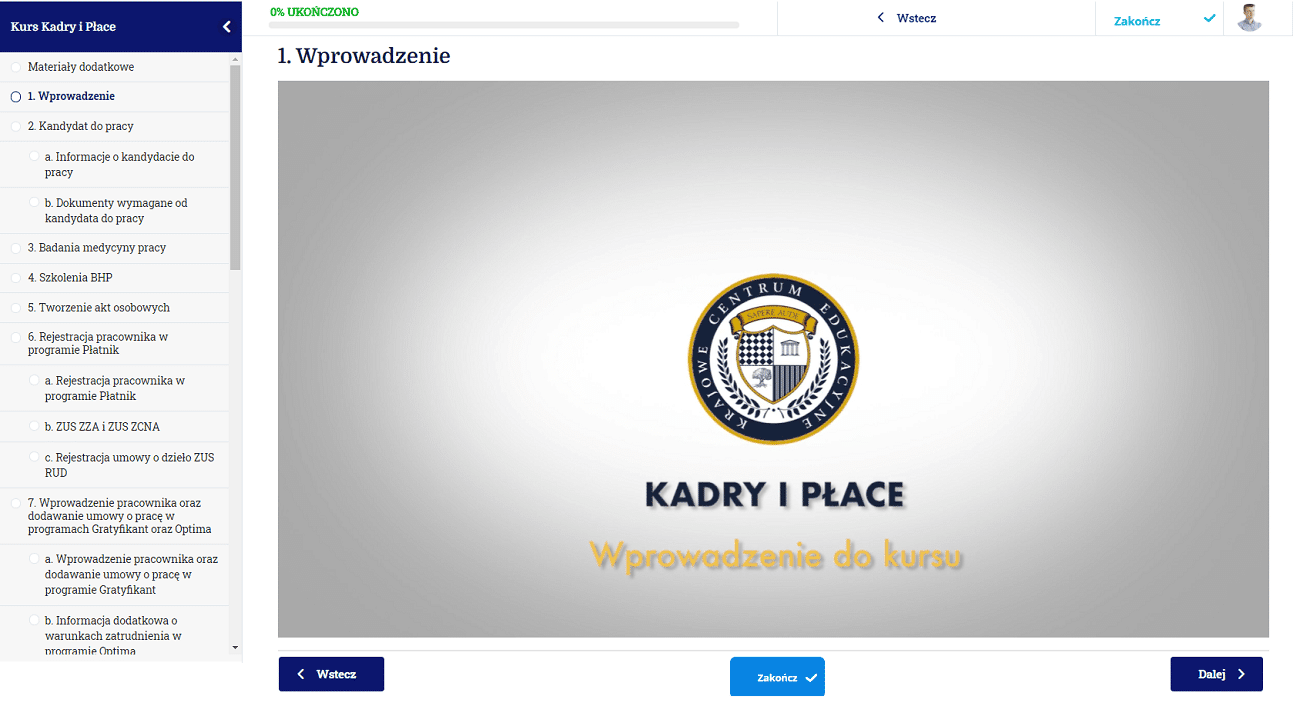The image size is (1300, 706).
Task: Toggle completion circle for 2. Kandydat do pracy
Action: coord(15,127)
